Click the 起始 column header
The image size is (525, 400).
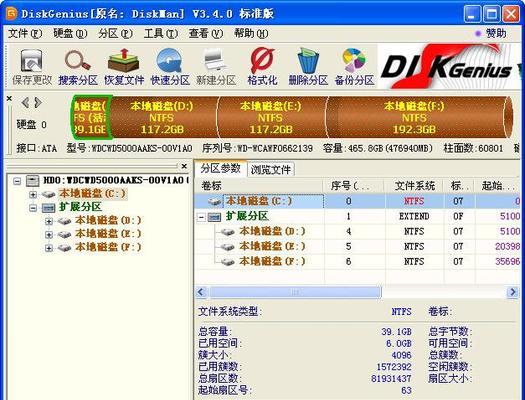pos(497,185)
